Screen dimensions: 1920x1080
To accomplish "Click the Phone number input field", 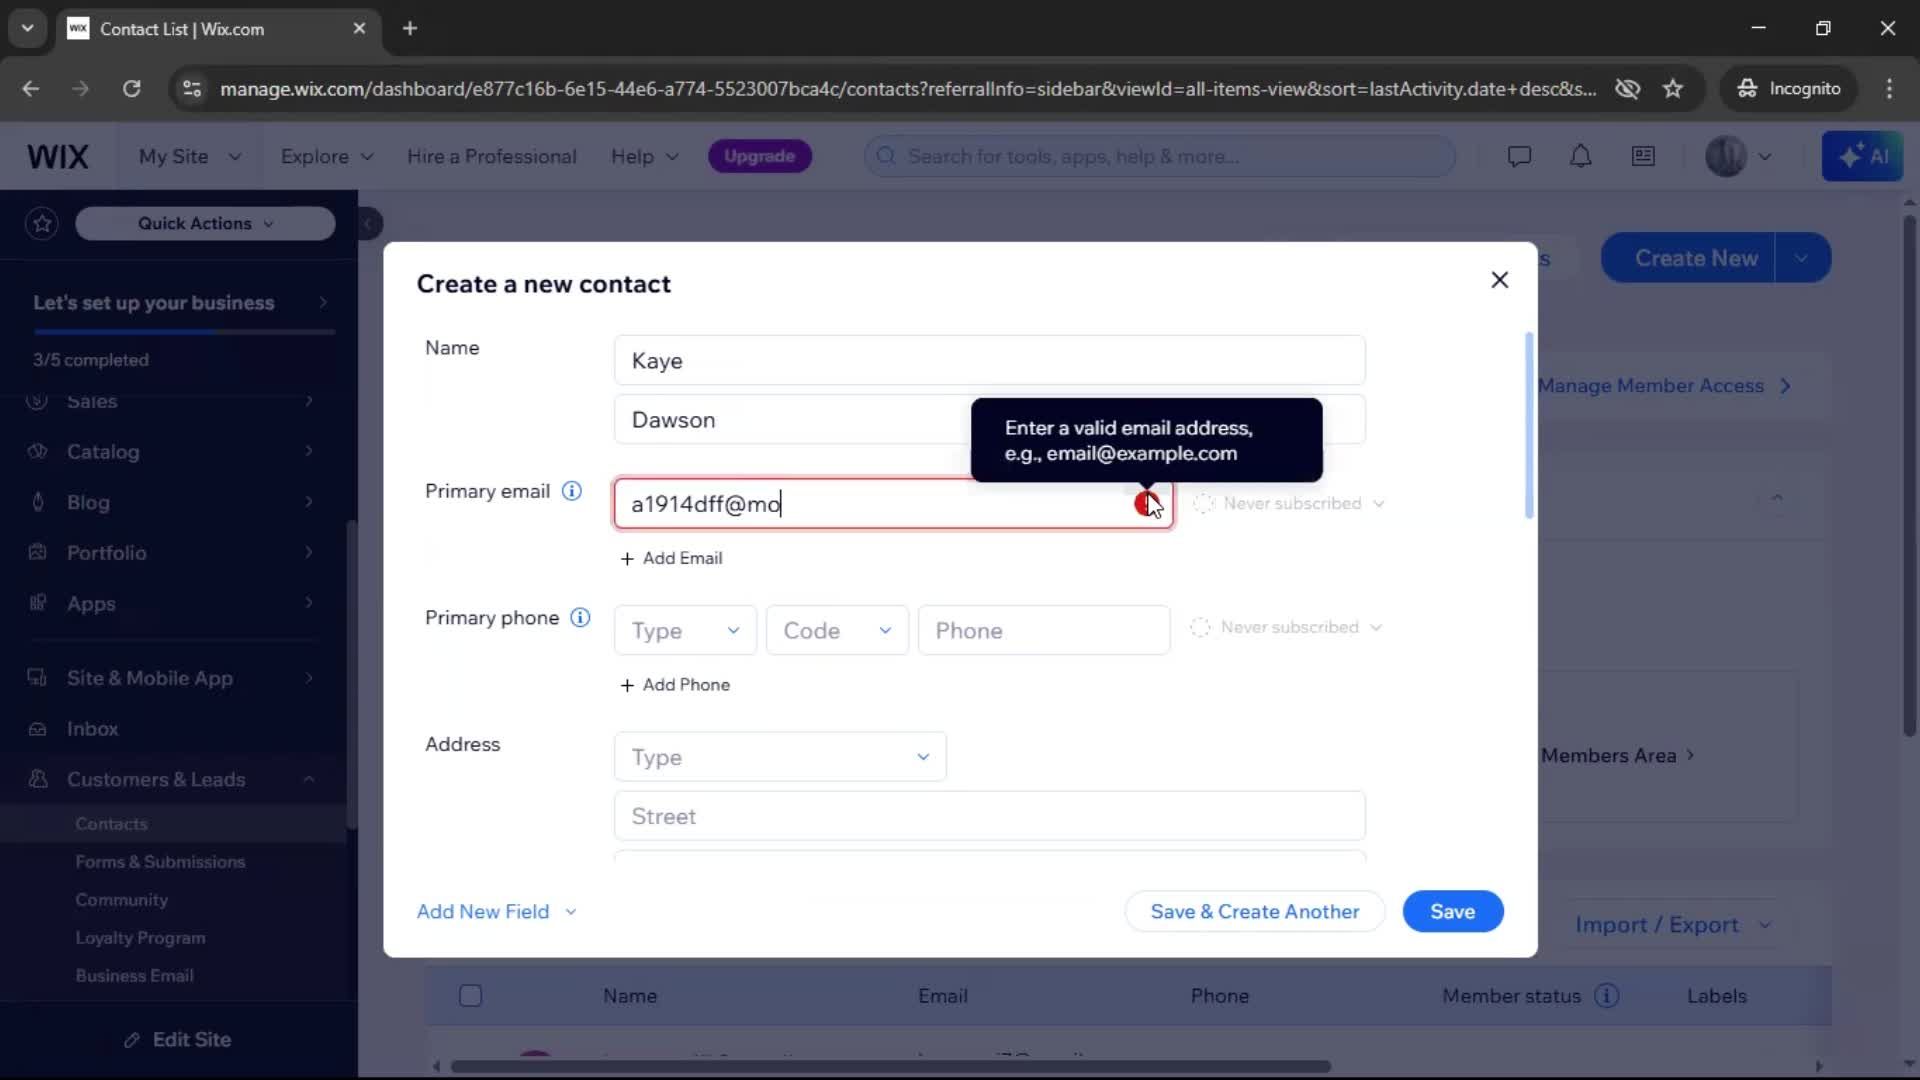I will click(x=1044, y=631).
